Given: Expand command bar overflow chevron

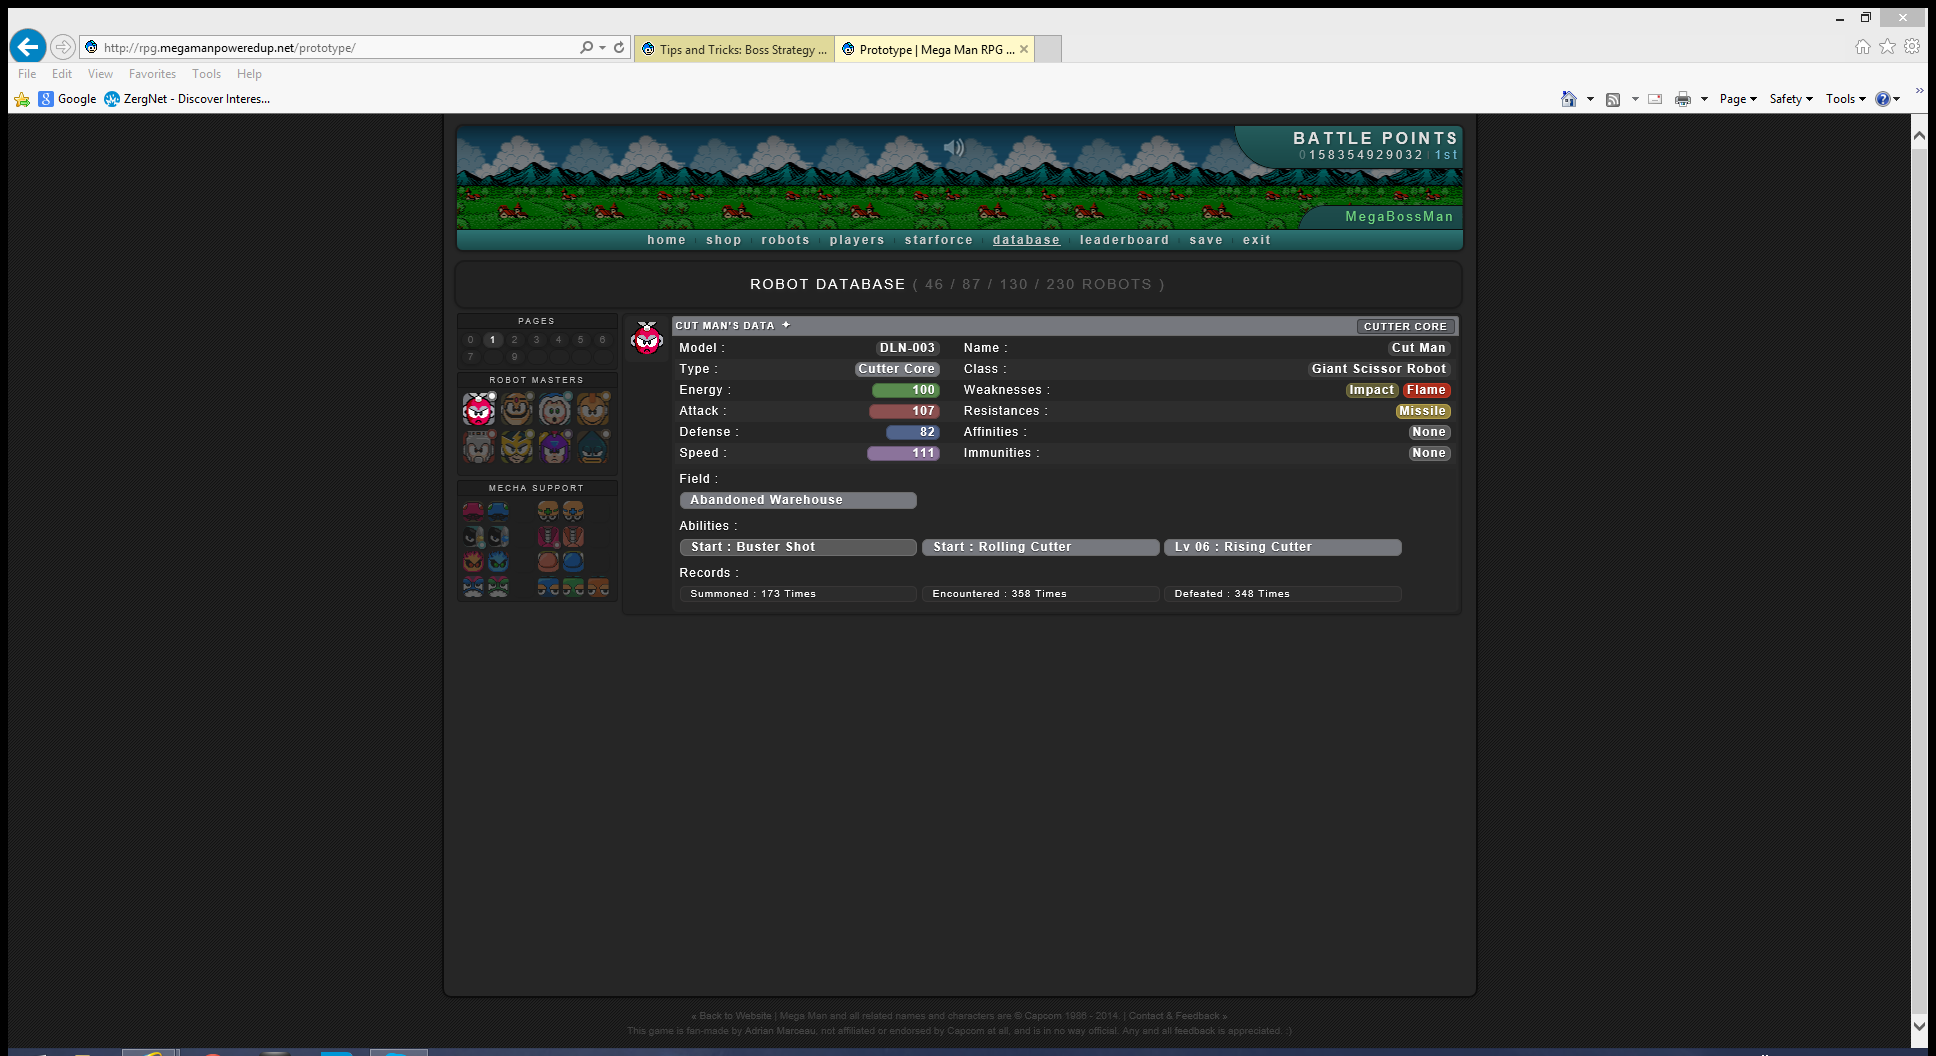Looking at the screenshot, I should [1919, 91].
